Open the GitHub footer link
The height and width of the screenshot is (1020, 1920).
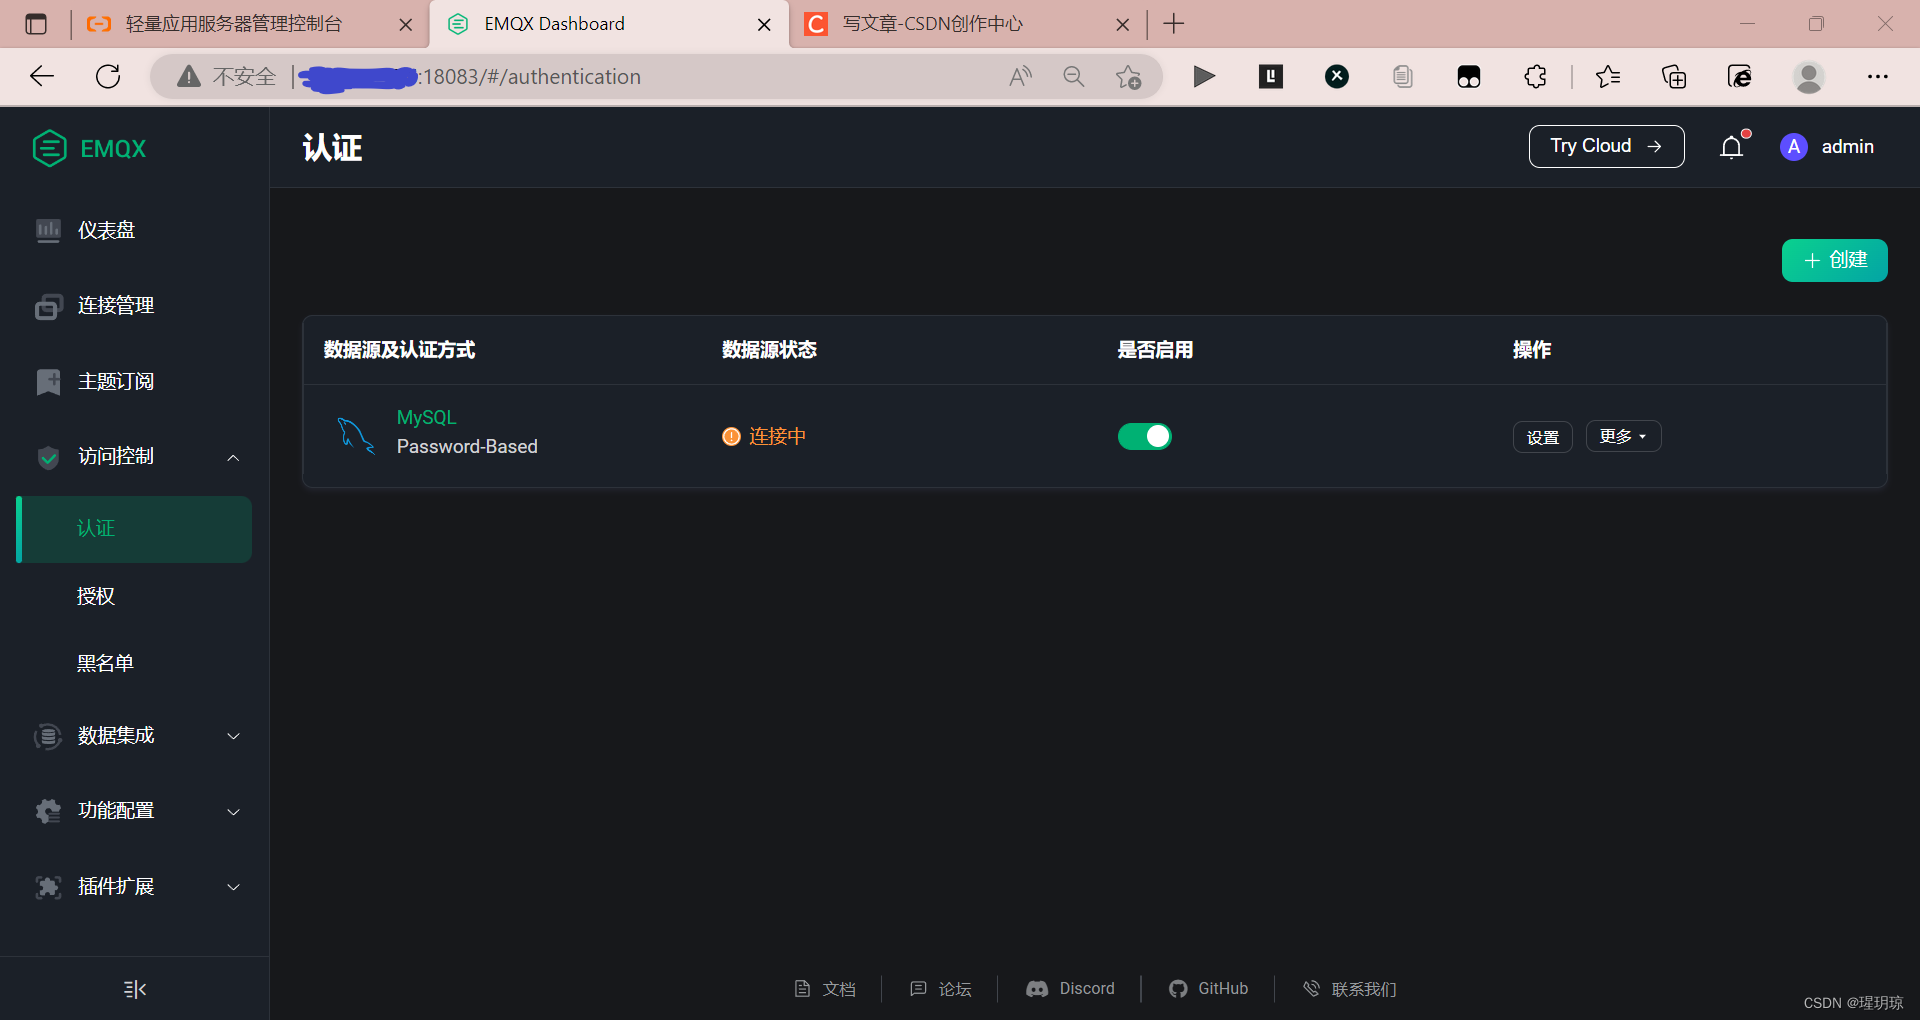[1208, 989]
